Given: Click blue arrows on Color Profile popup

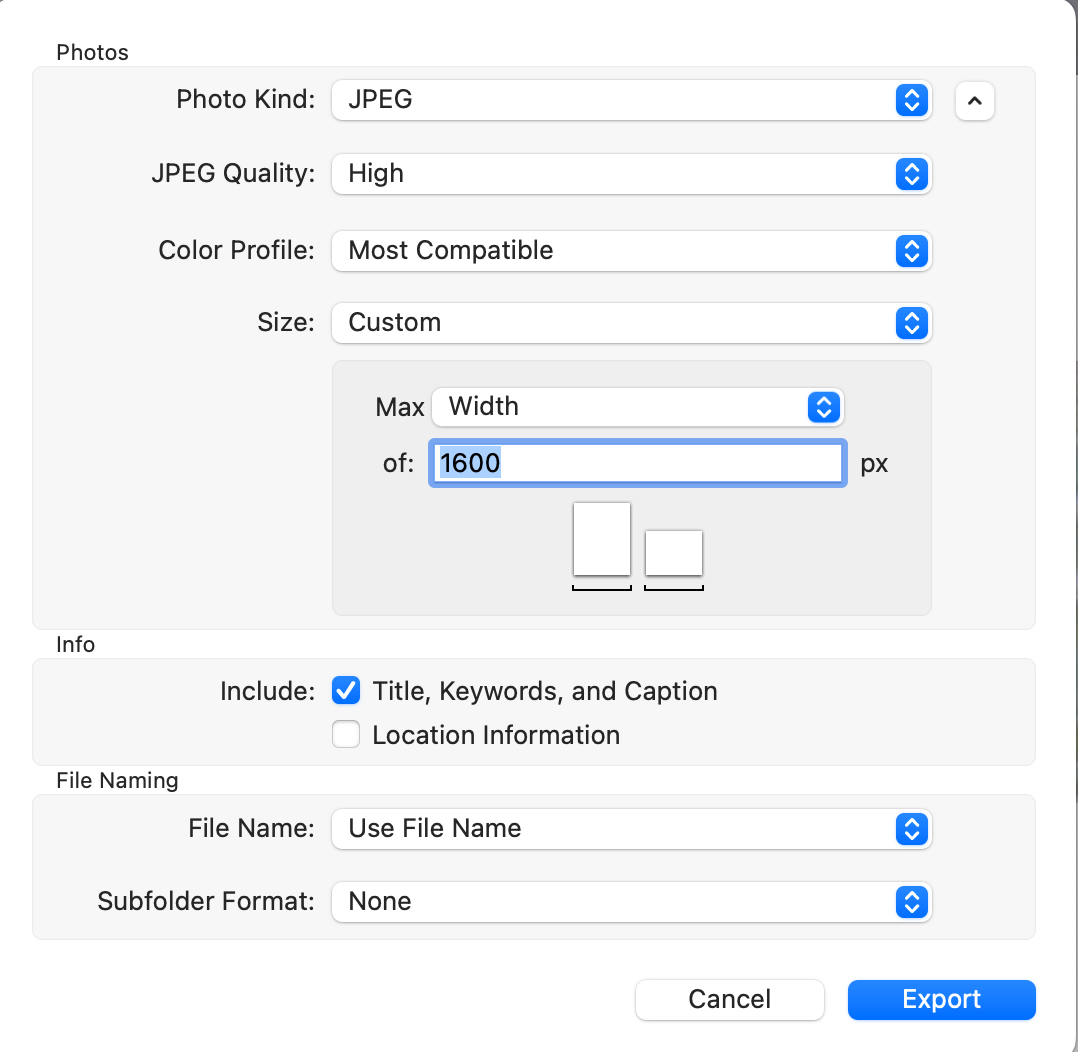Looking at the screenshot, I should pyautogui.click(x=911, y=250).
